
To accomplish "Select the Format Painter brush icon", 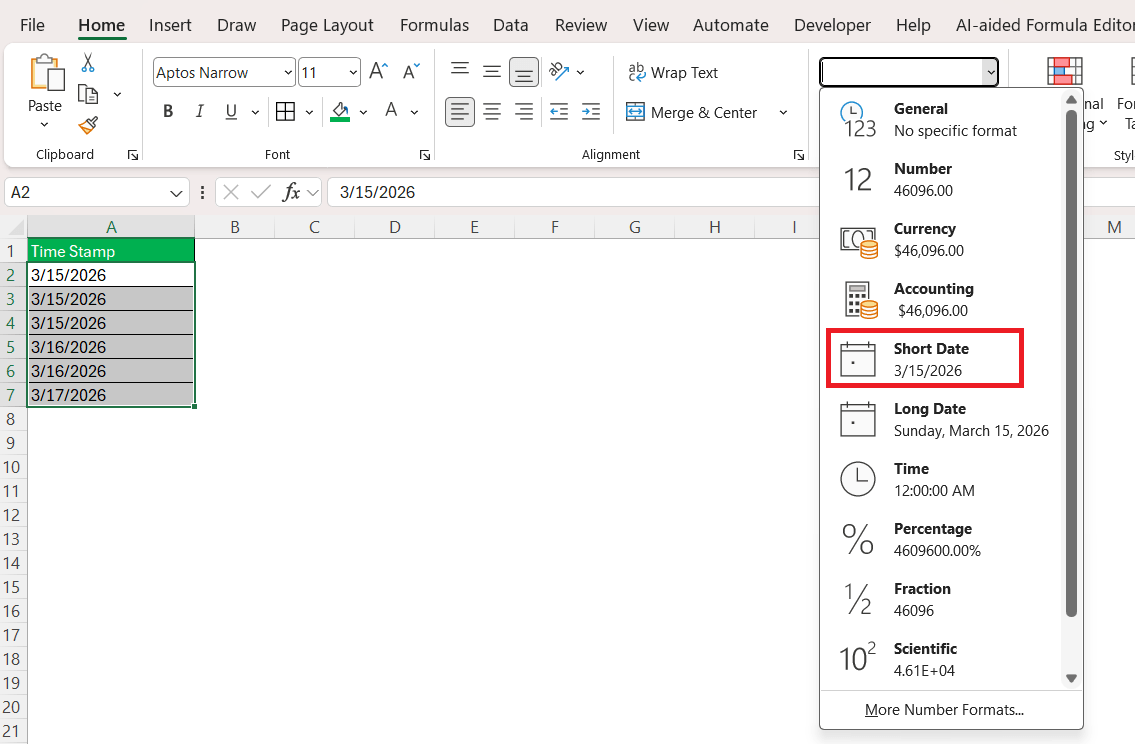I will click(88, 125).
